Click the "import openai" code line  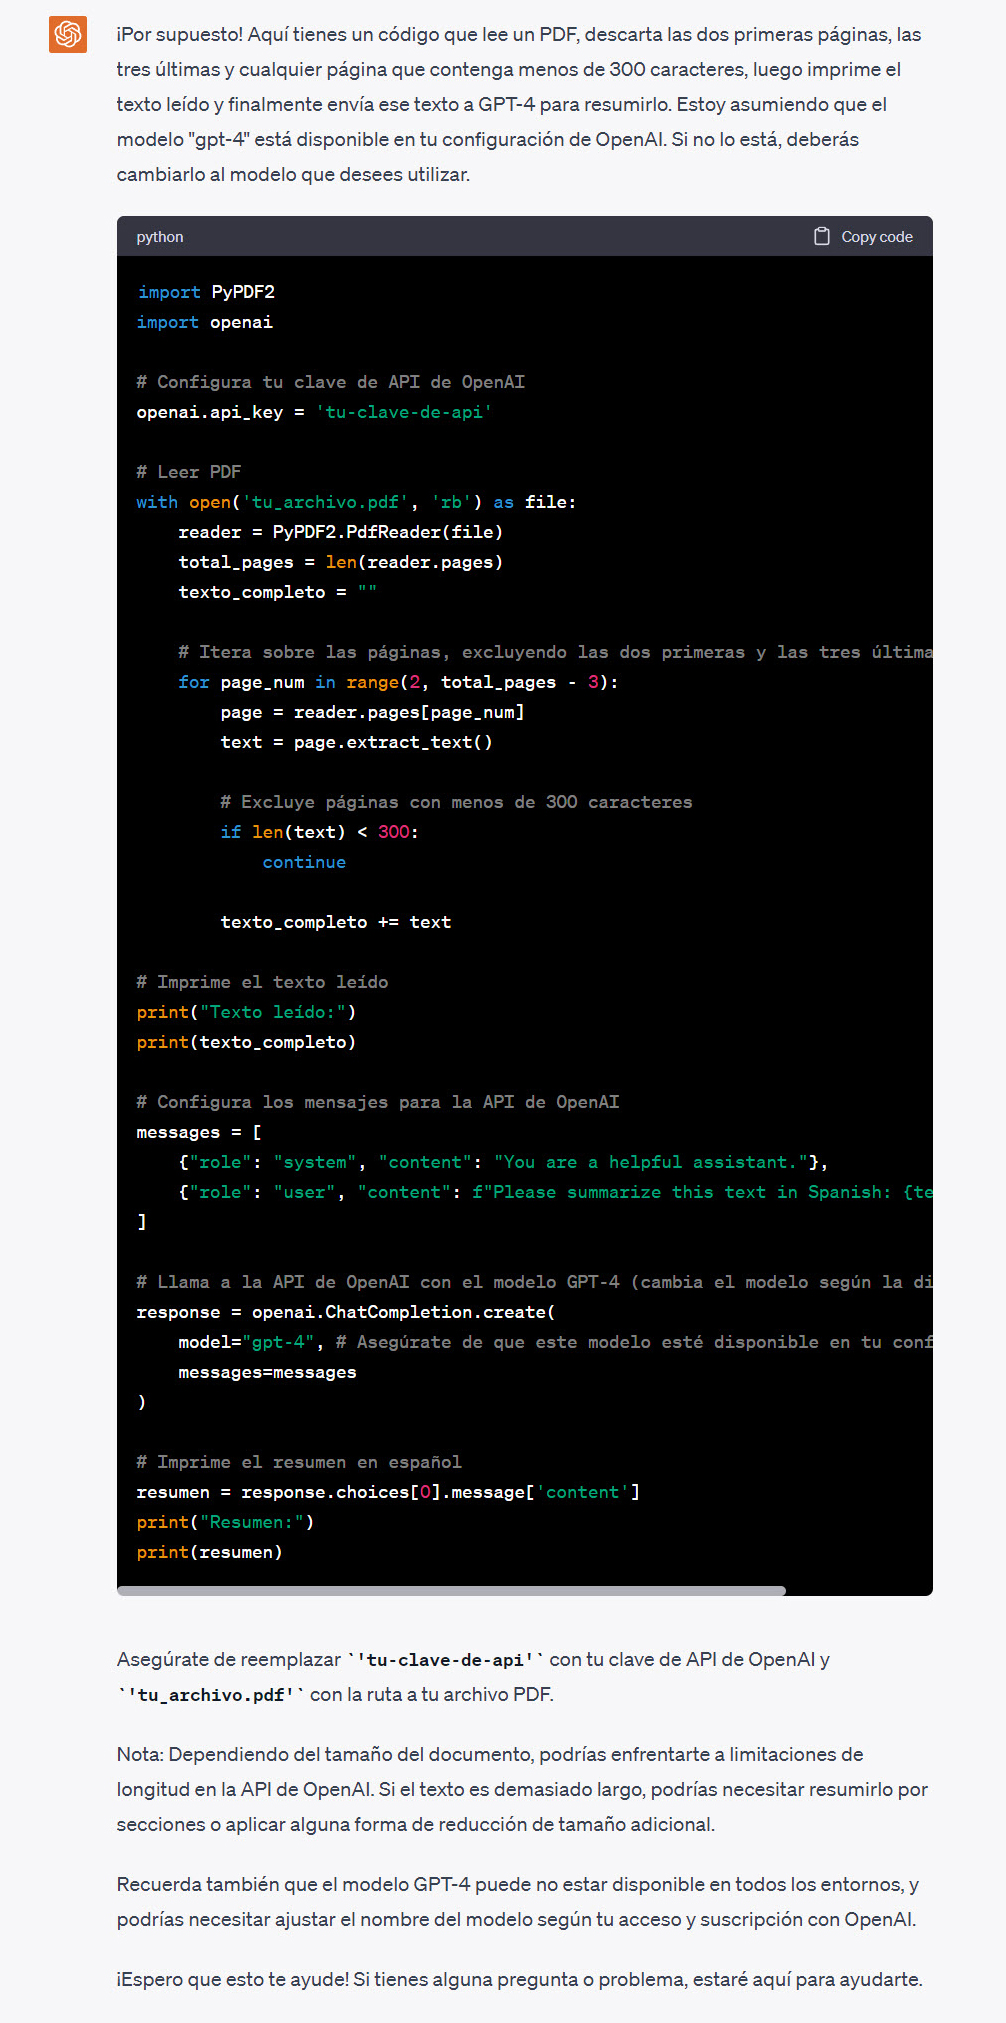205,322
